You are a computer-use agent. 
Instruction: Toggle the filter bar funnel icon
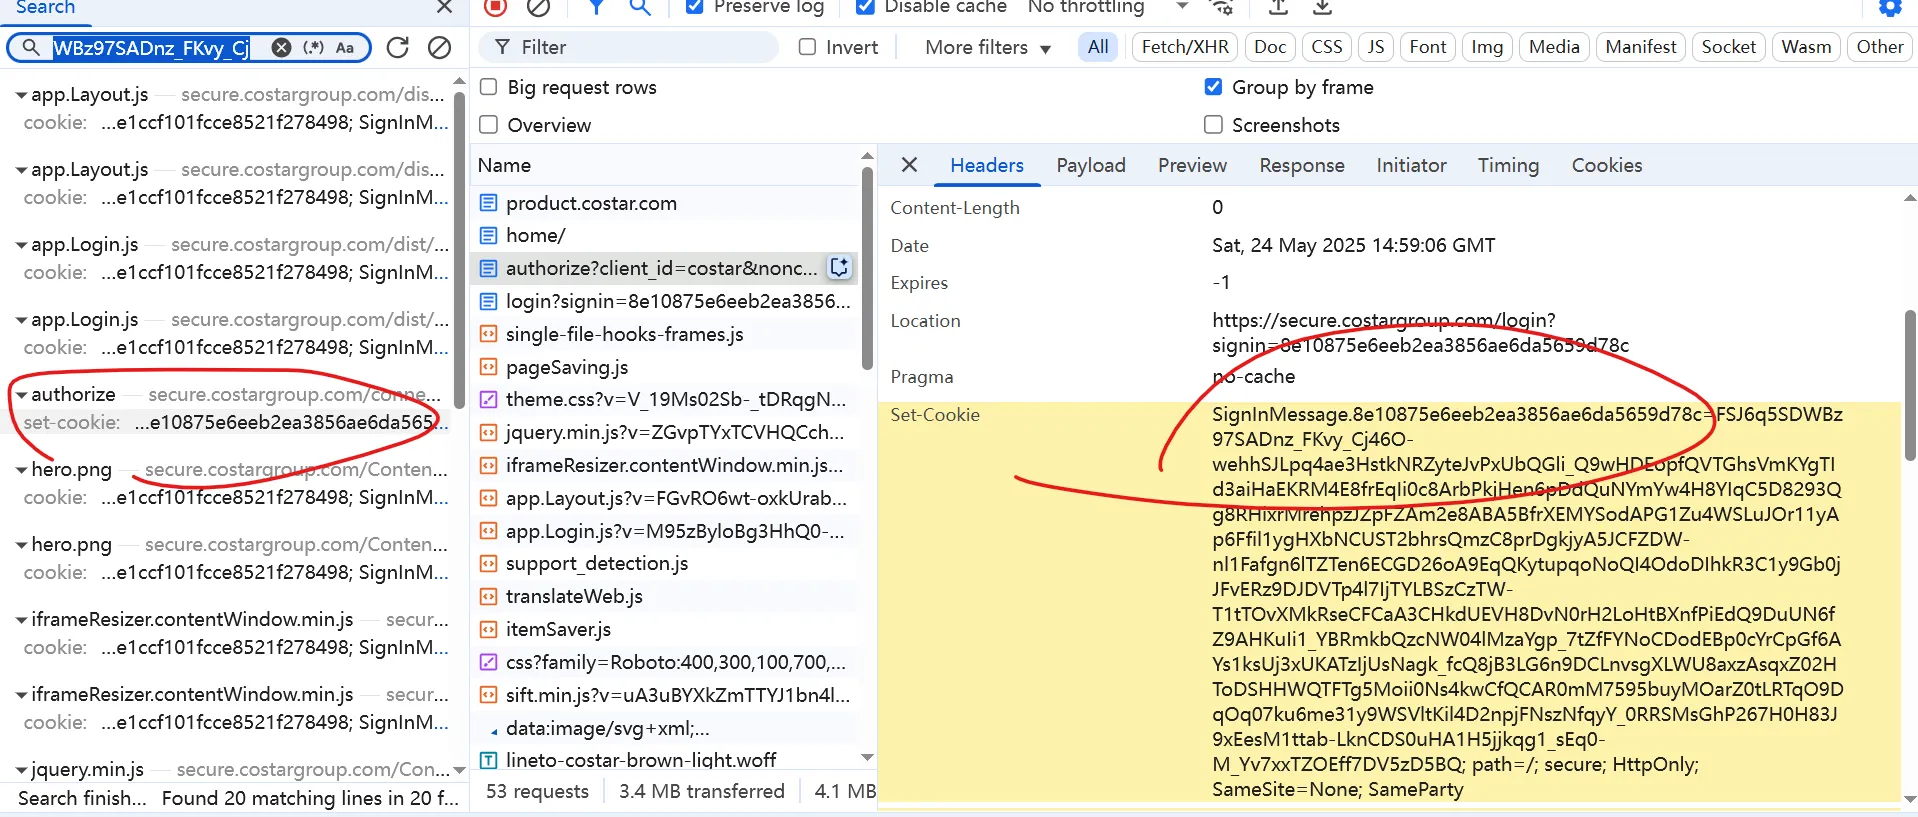click(x=596, y=7)
